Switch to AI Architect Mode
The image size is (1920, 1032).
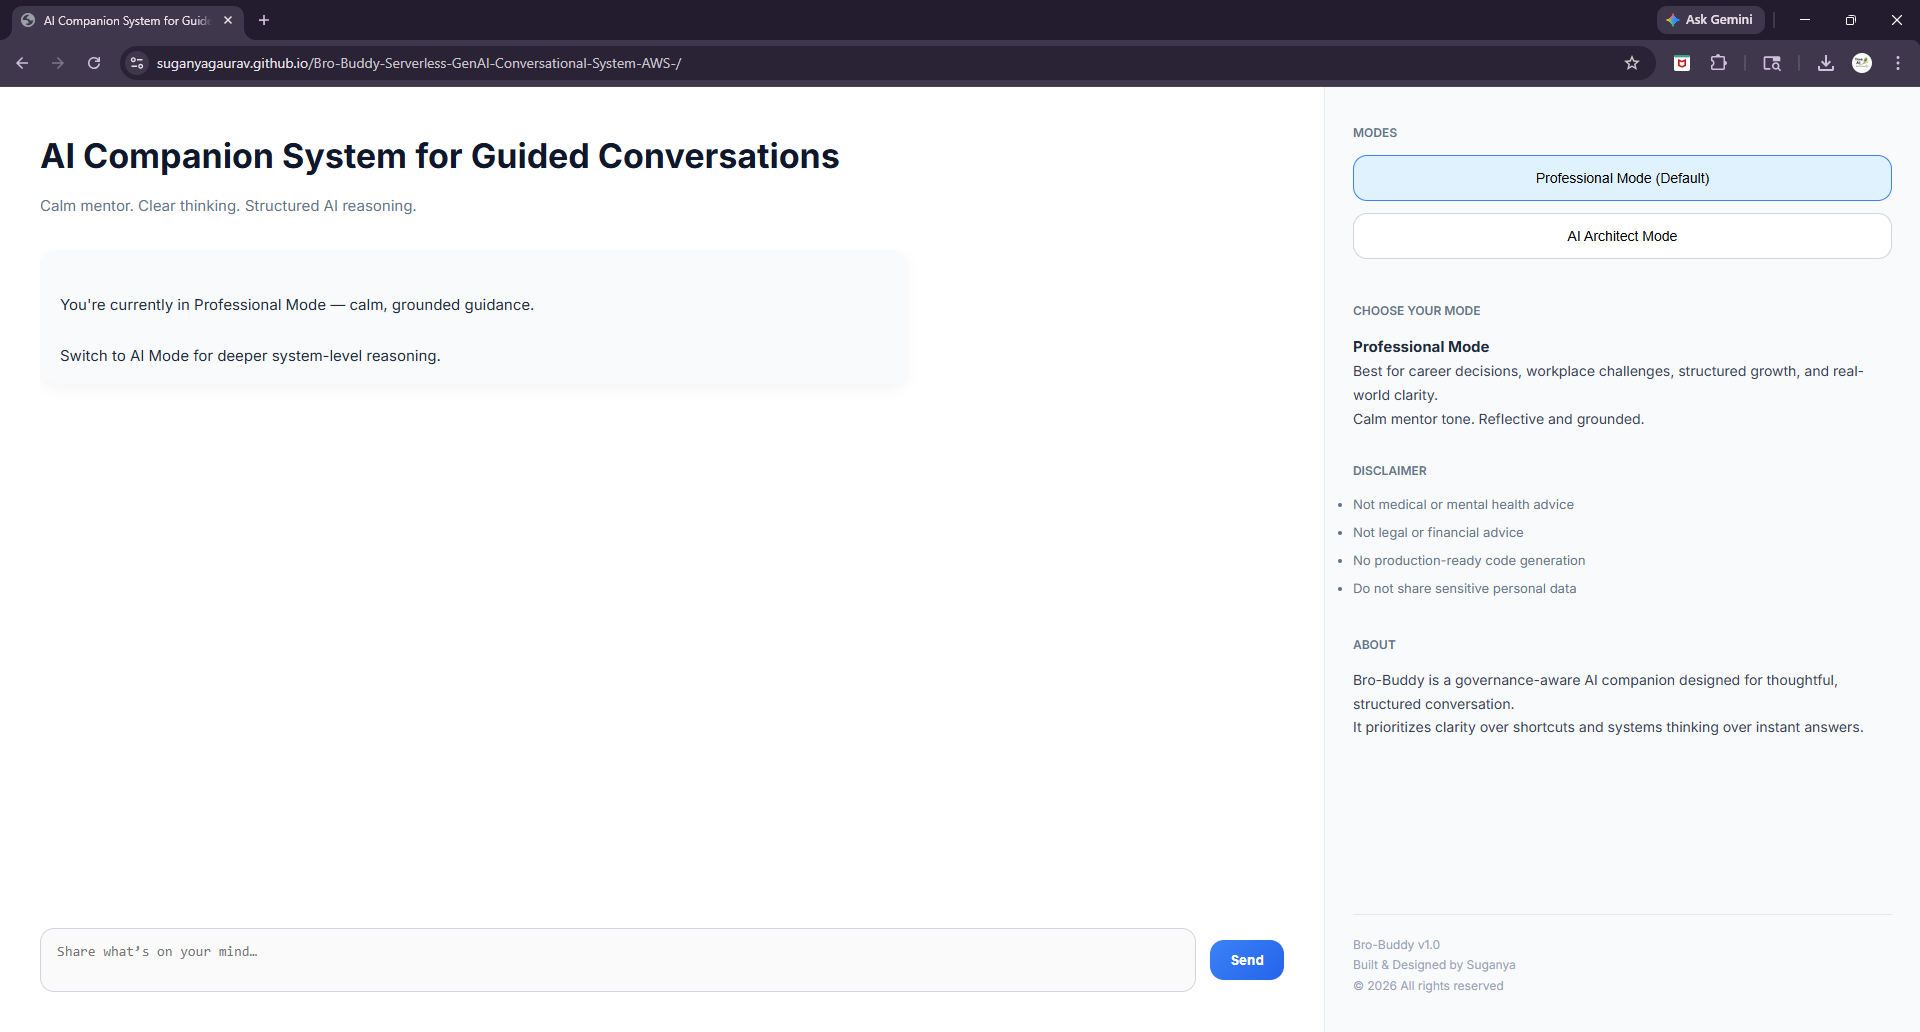(1621, 236)
